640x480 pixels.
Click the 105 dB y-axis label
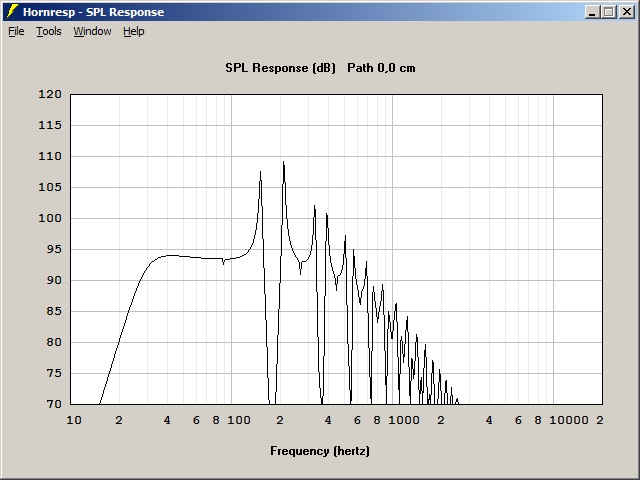(50, 187)
